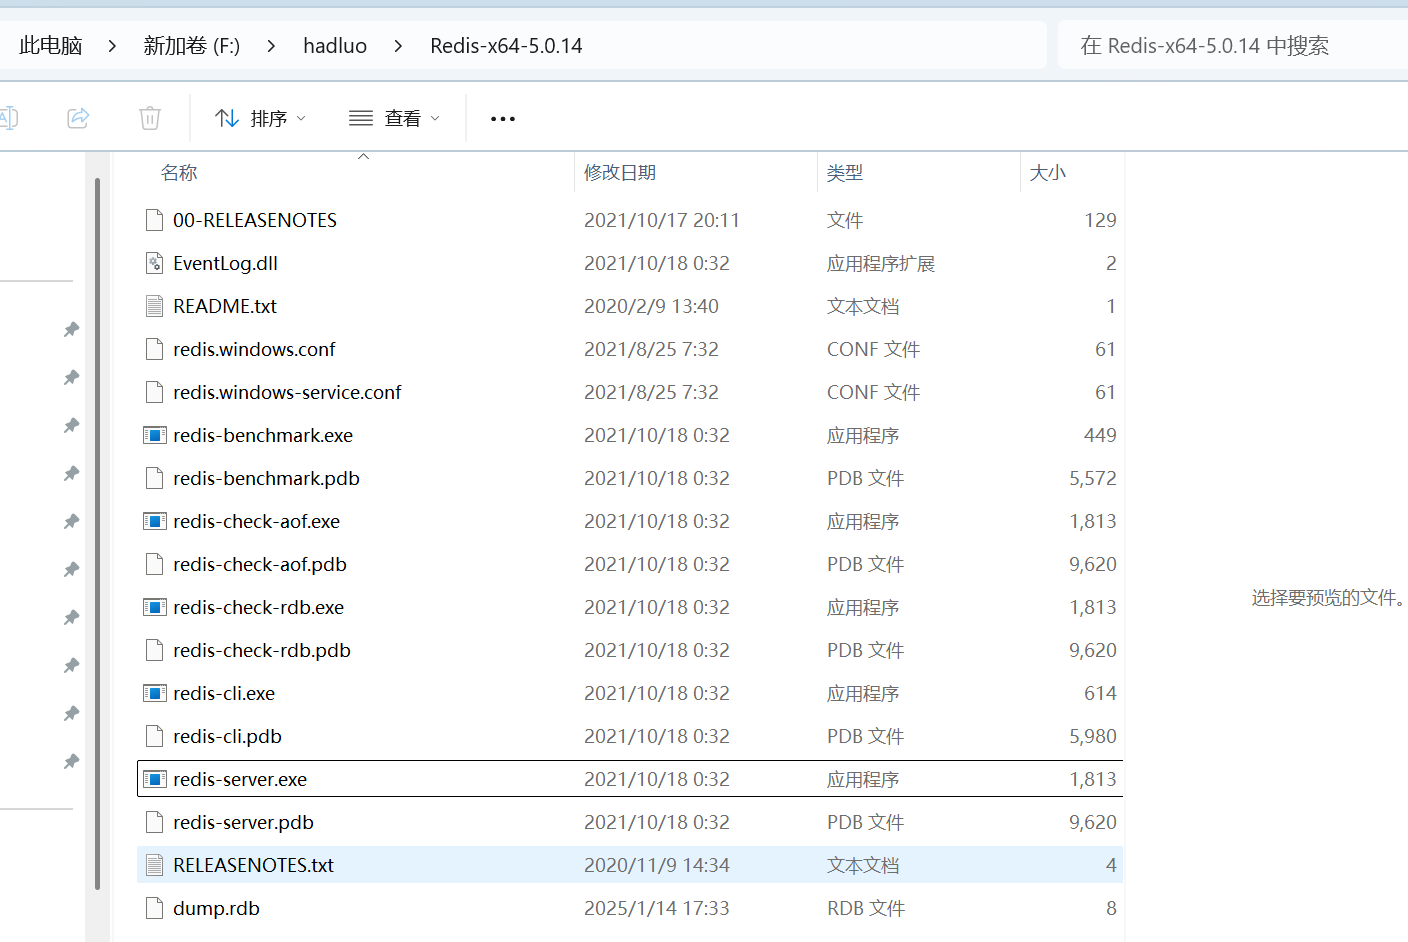Select the file name redis-server.pdb
1408x942 pixels.
point(243,822)
